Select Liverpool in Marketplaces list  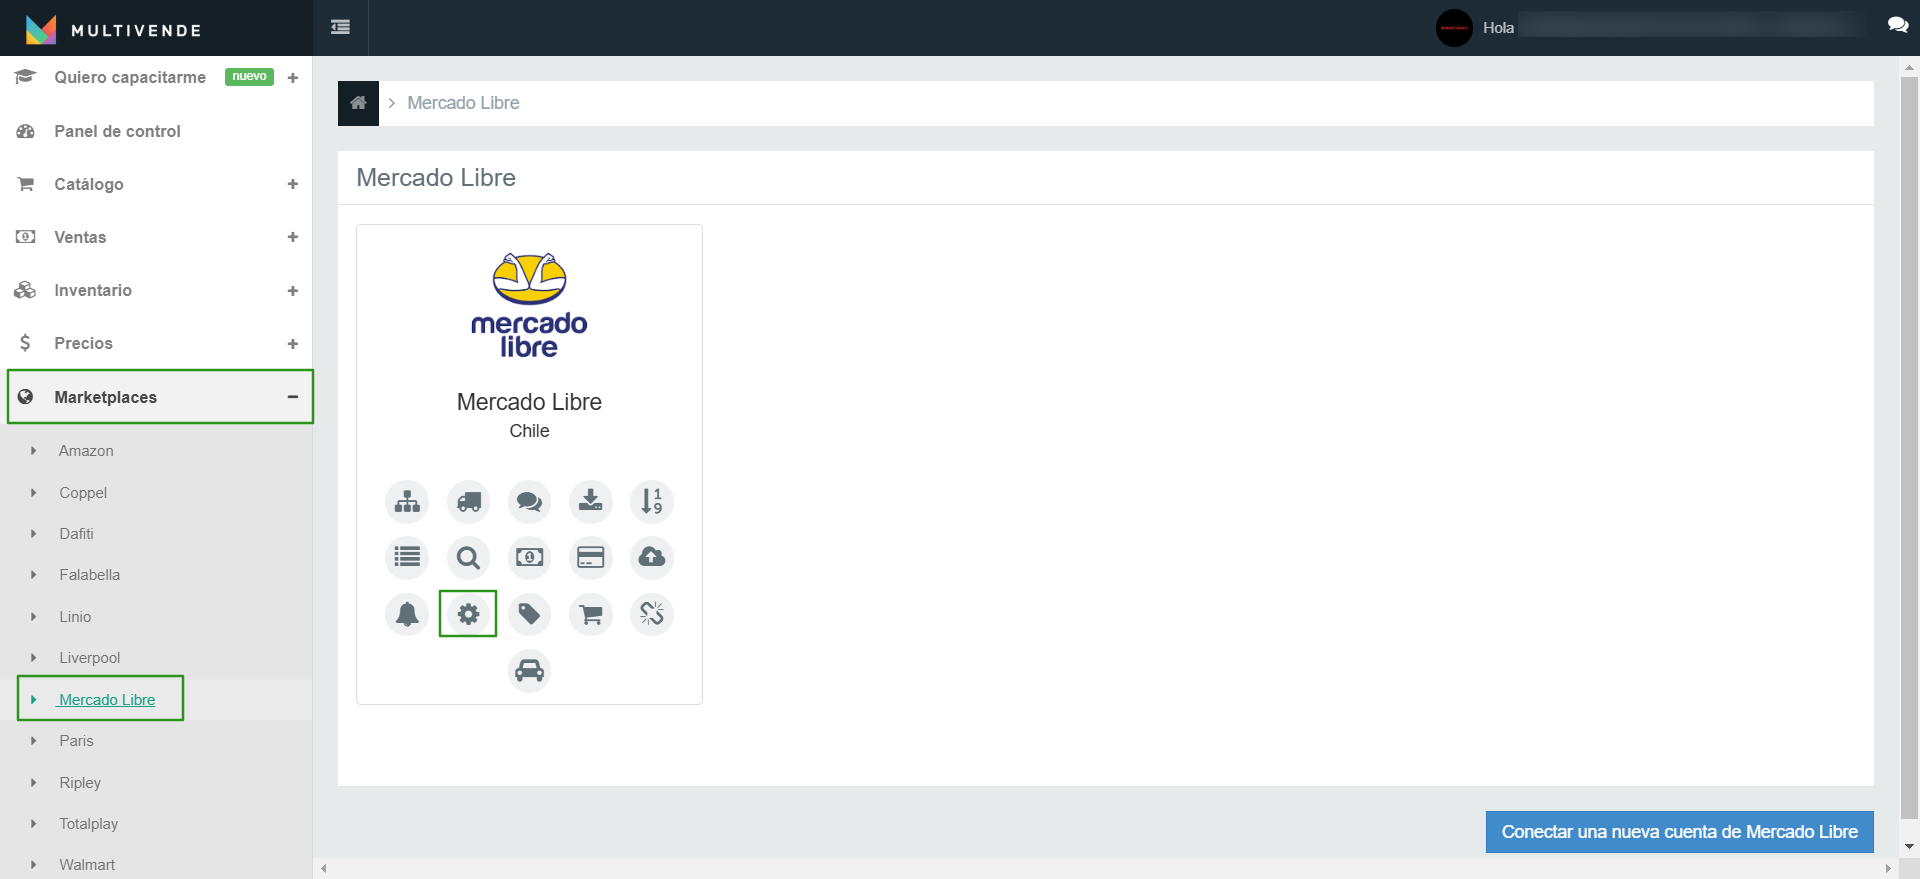[x=89, y=658]
